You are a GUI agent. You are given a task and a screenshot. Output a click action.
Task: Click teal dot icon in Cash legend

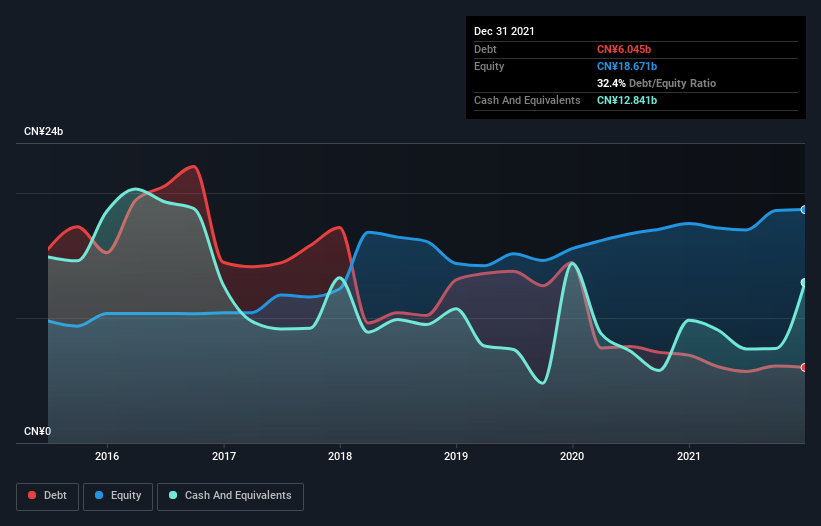point(173,495)
